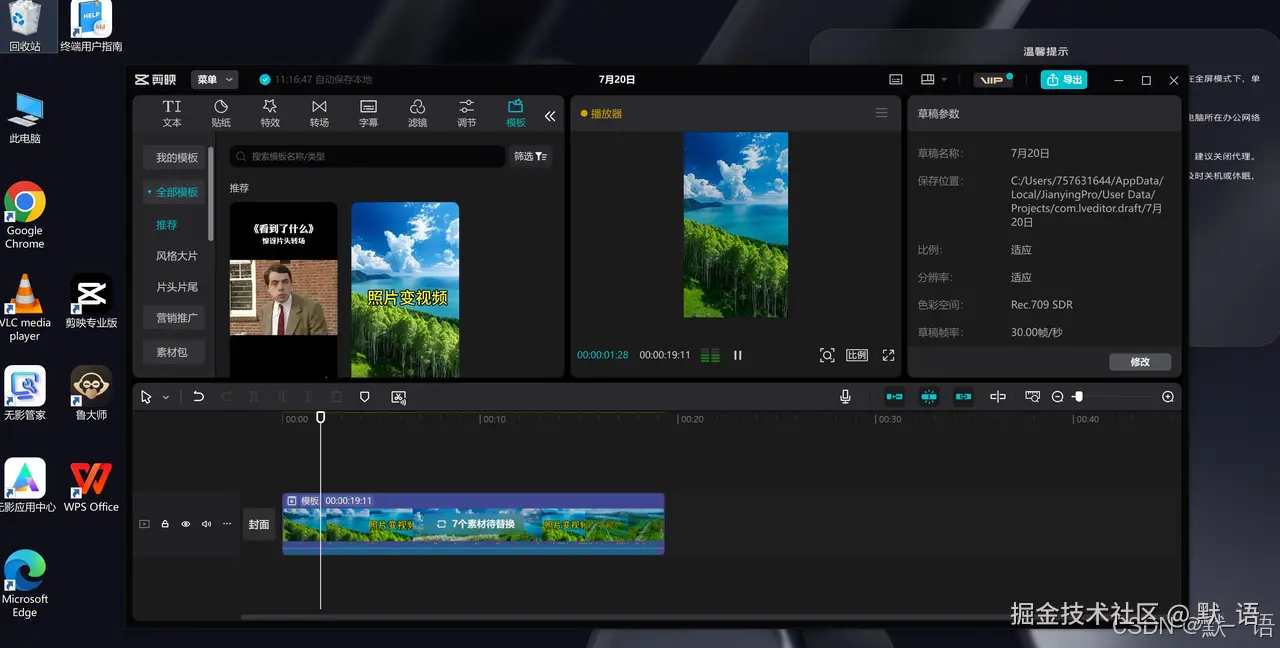Open the 筛选 filter dropdown
Viewport: 1280px width, 648px height.
coord(530,156)
